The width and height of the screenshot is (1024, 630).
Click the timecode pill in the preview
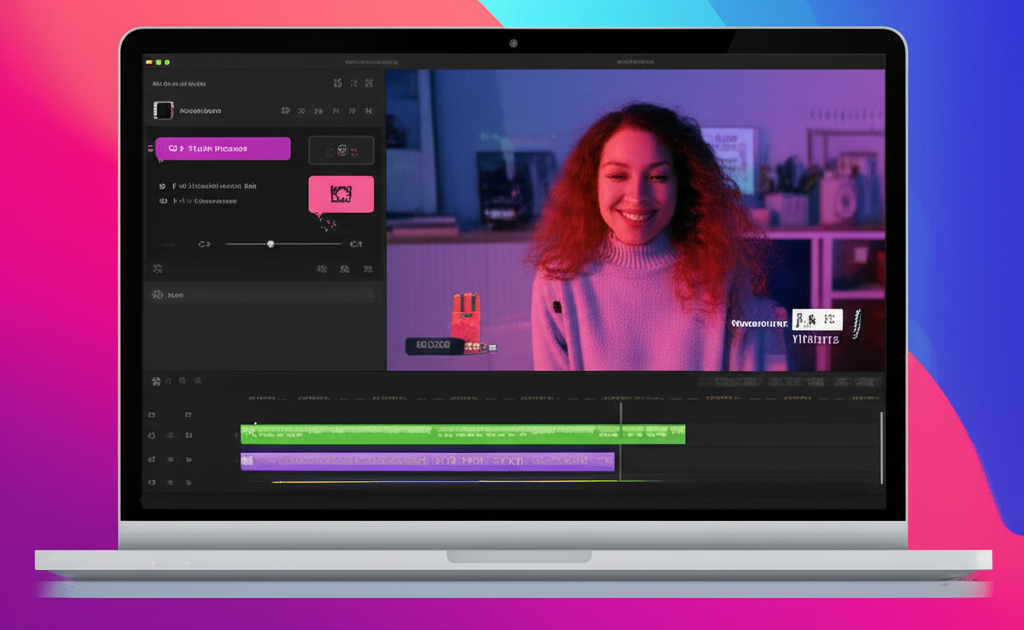point(433,345)
